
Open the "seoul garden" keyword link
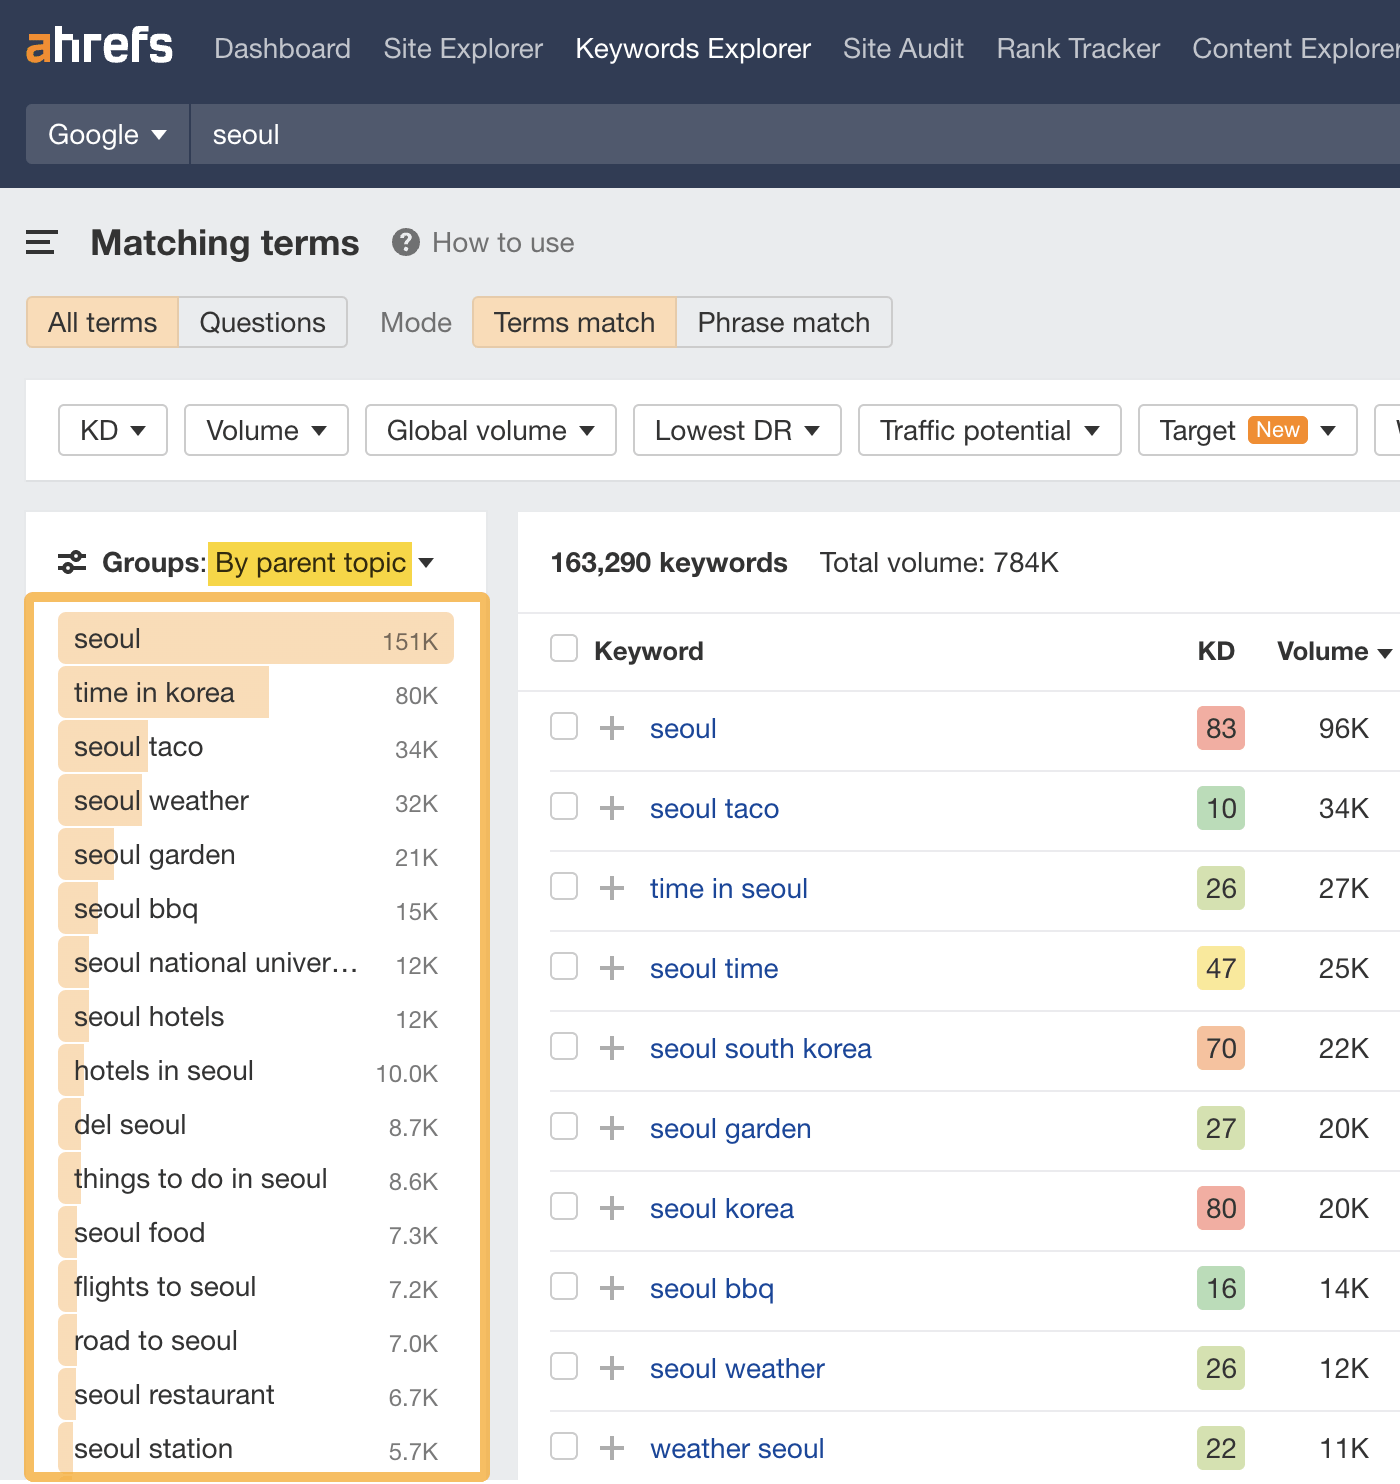coord(730,1128)
